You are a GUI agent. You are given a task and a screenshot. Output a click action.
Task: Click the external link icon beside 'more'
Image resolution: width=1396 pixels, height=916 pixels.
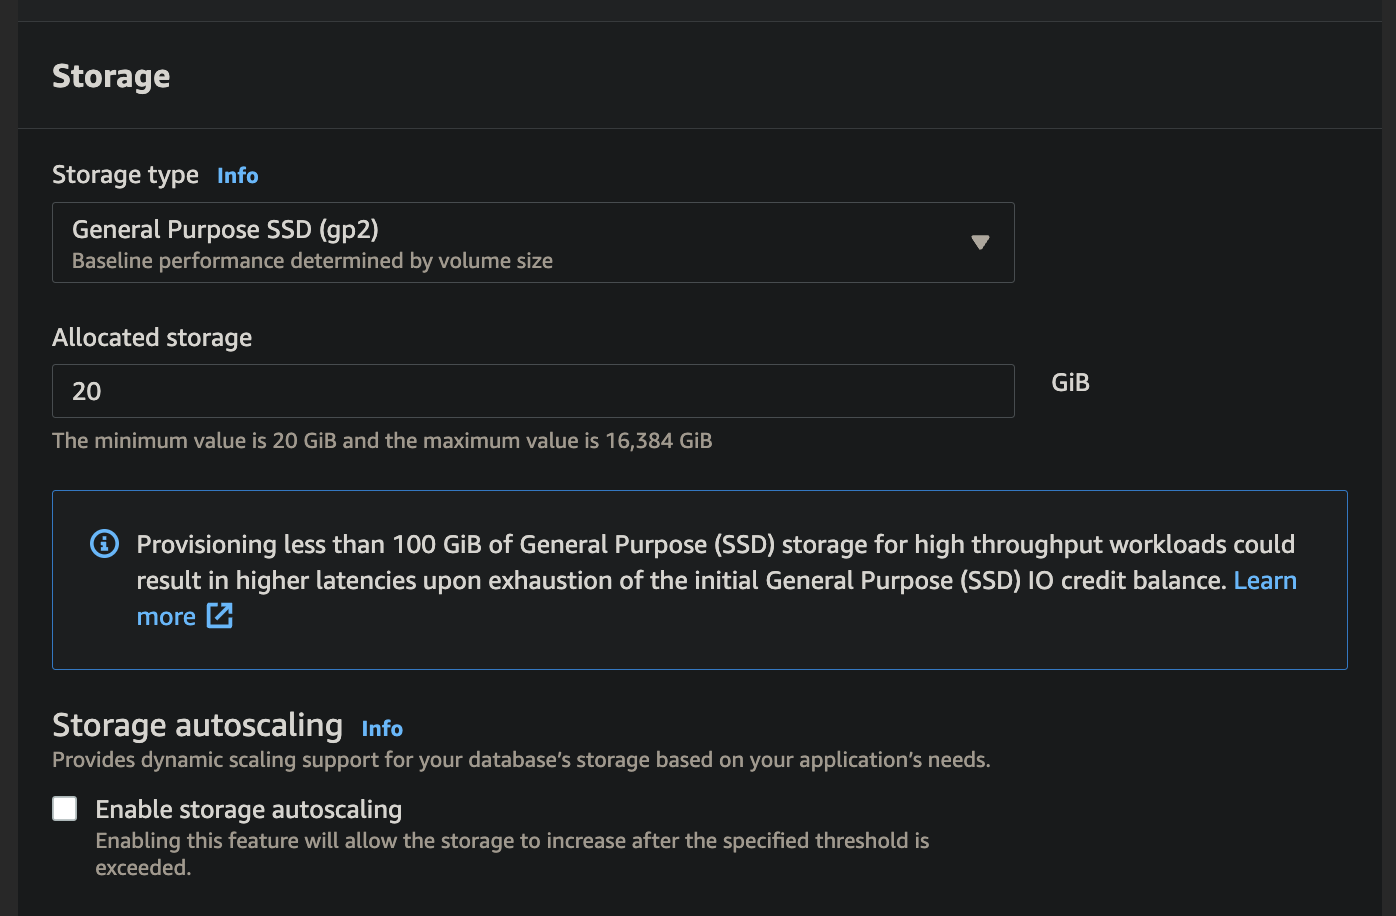220,616
